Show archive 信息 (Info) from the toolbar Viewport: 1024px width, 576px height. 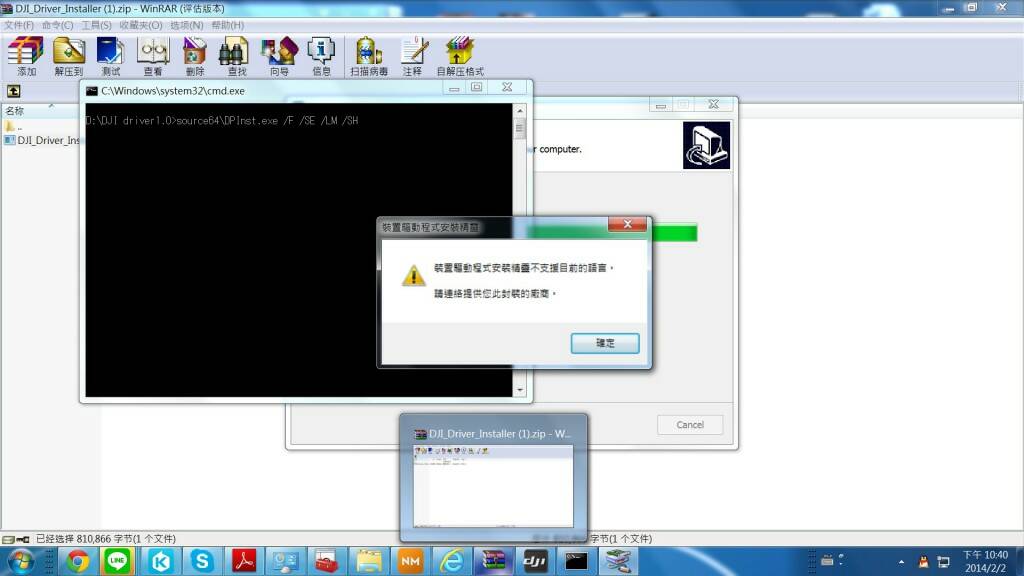click(x=321, y=56)
